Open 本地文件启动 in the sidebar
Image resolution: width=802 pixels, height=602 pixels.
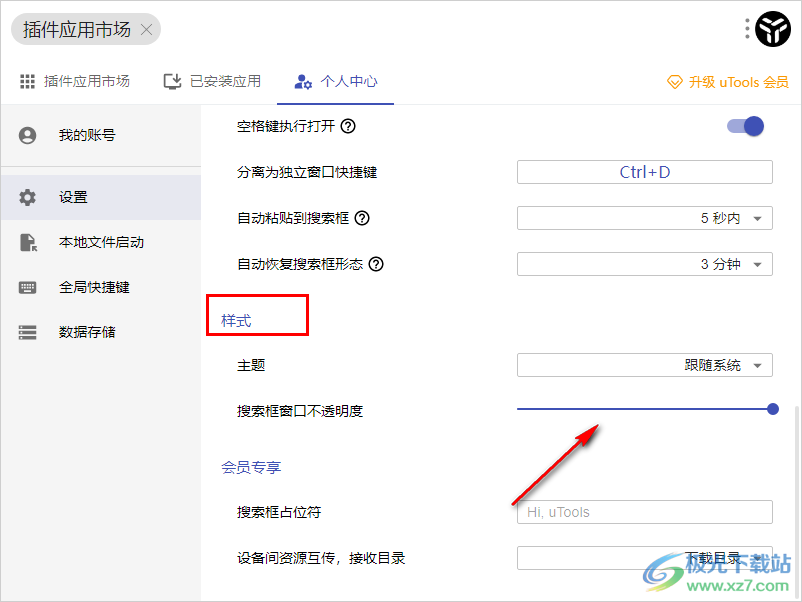[101, 242]
